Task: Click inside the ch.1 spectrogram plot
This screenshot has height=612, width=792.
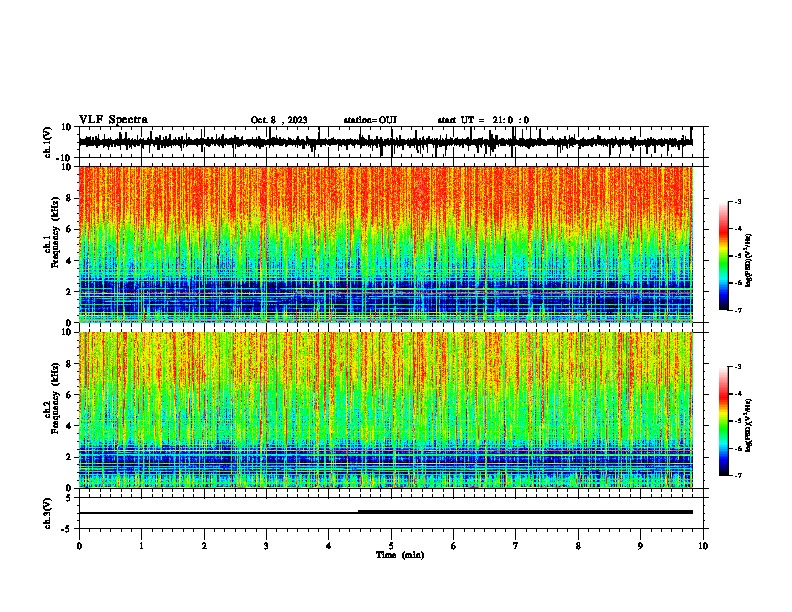Action: tap(385, 244)
